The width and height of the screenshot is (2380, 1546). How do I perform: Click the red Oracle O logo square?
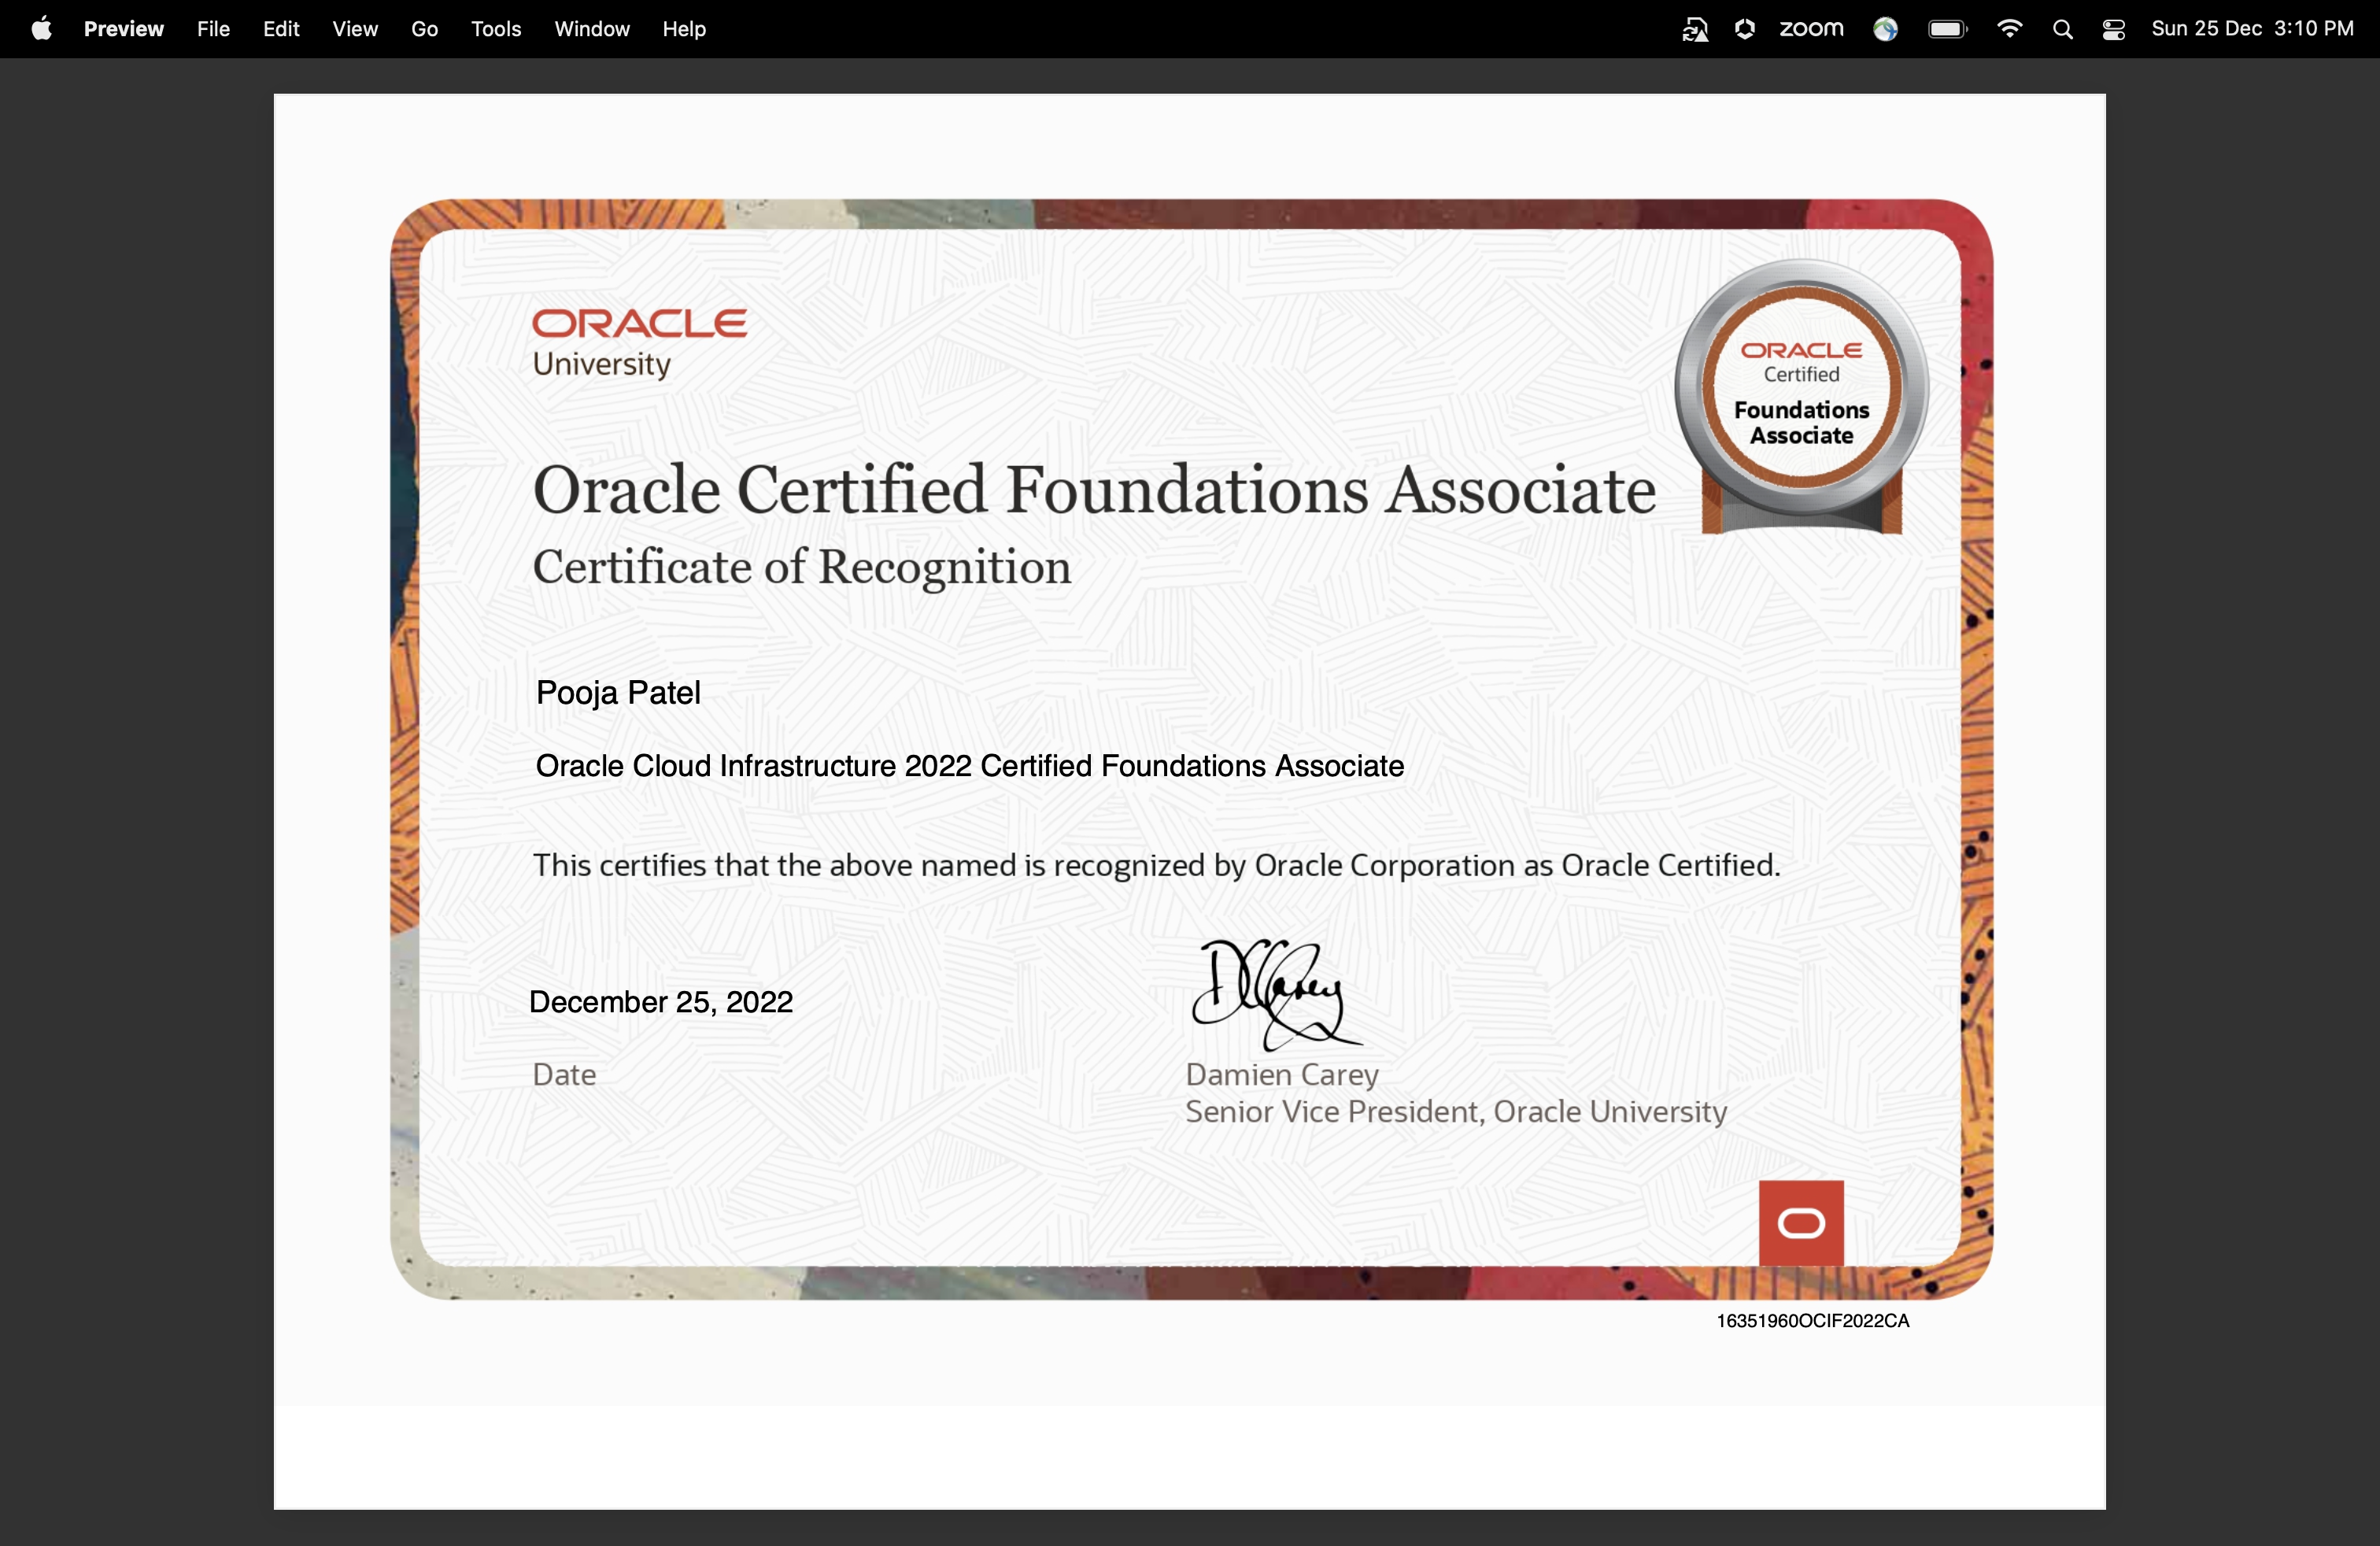[1801, 1223]
